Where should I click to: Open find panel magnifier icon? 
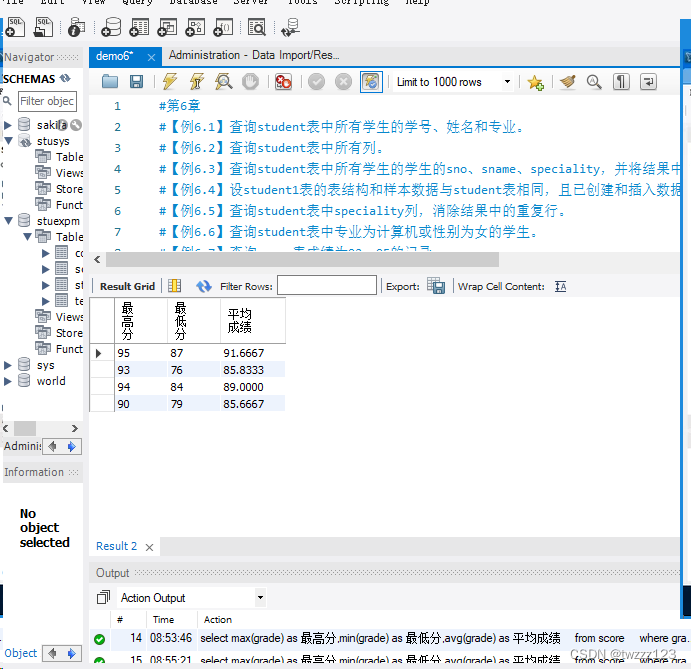594,82
